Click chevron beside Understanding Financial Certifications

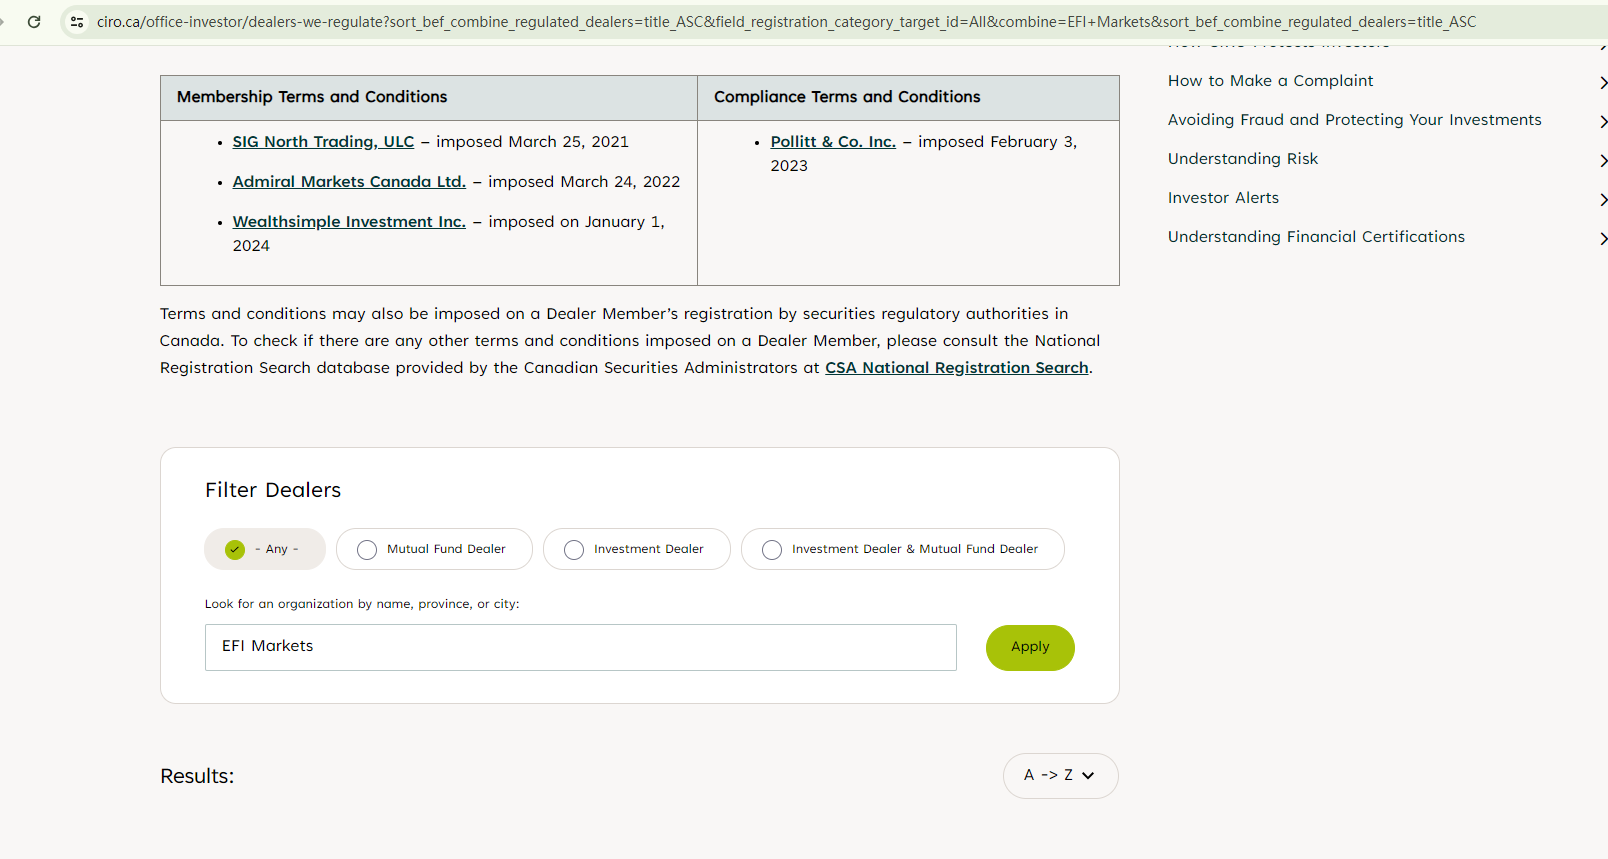pyautogui.click(x=1602, y=238)
